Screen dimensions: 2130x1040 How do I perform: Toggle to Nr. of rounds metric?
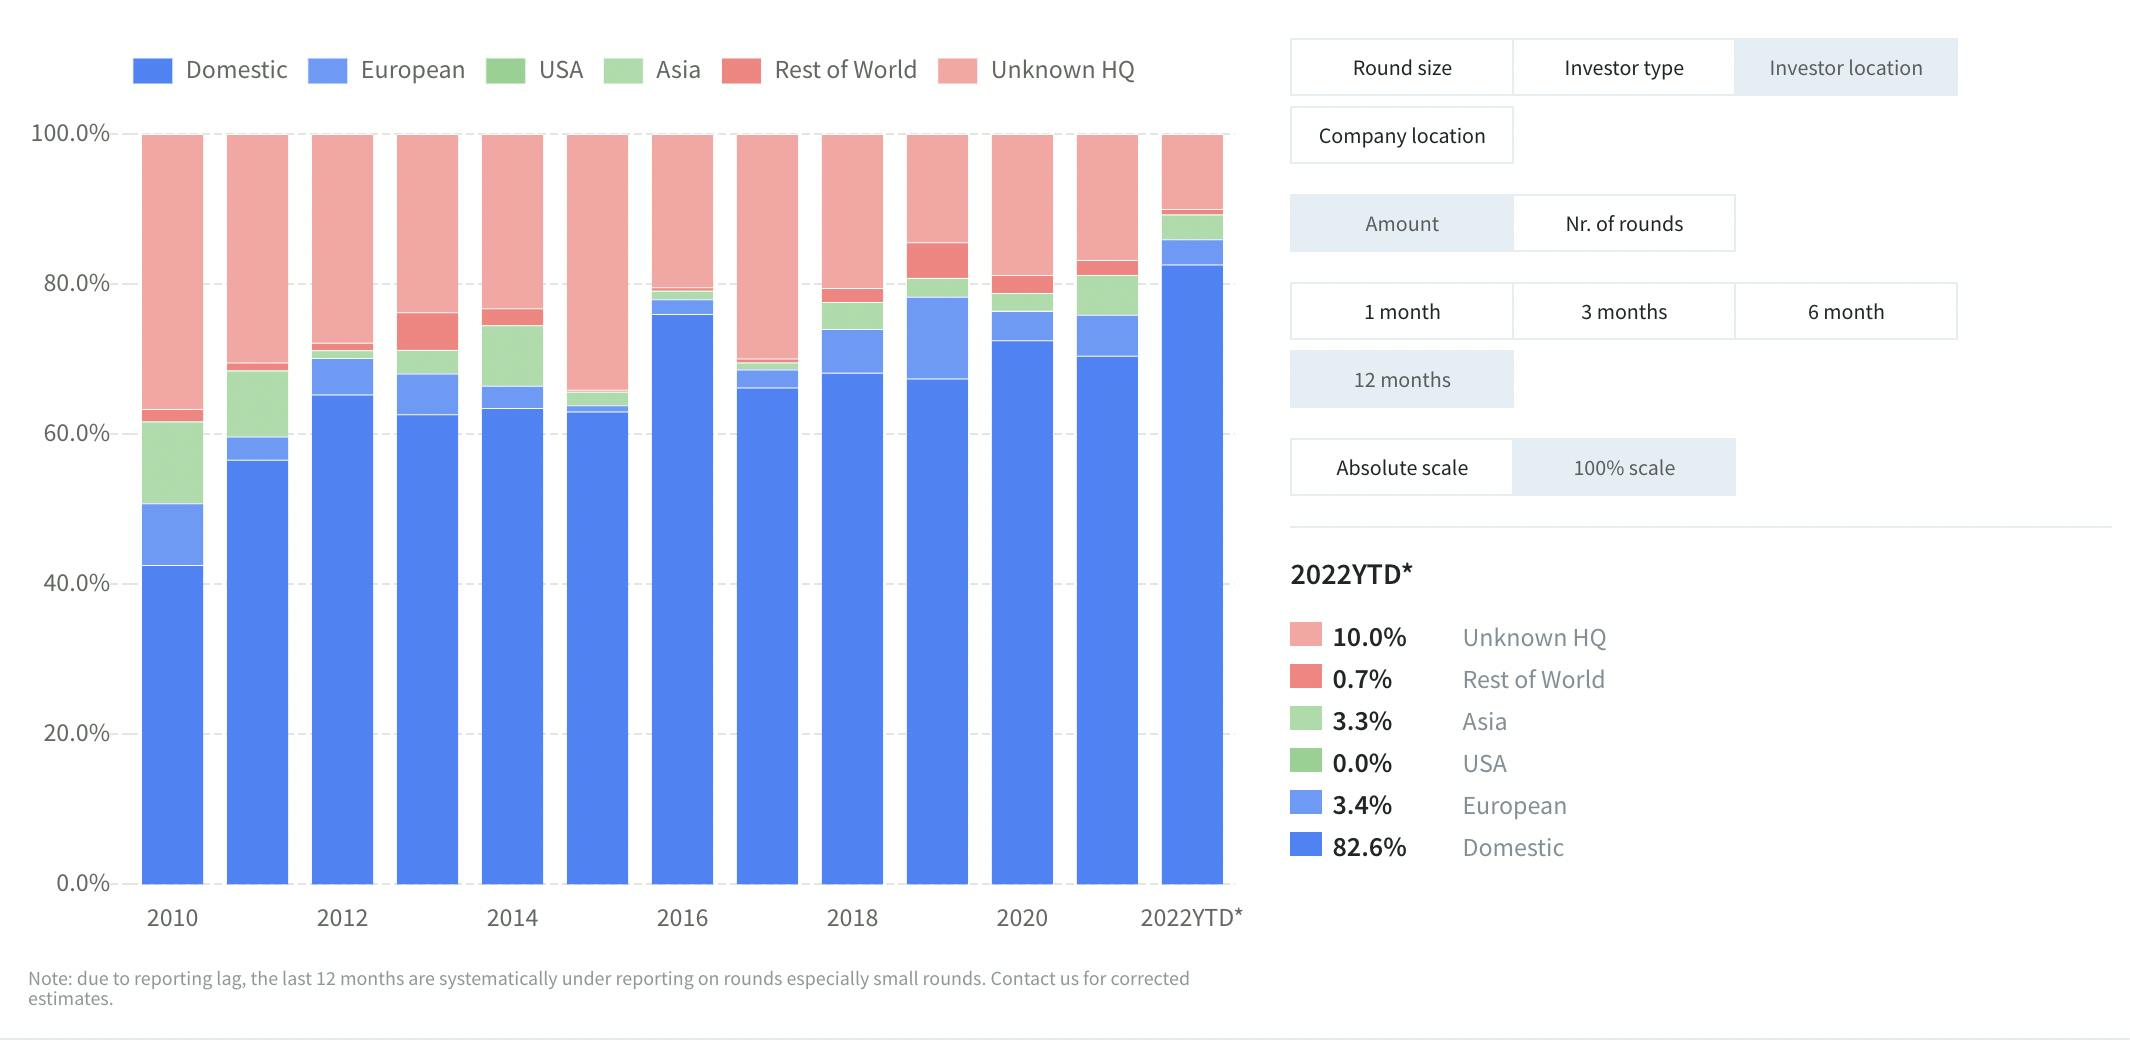1623,223
